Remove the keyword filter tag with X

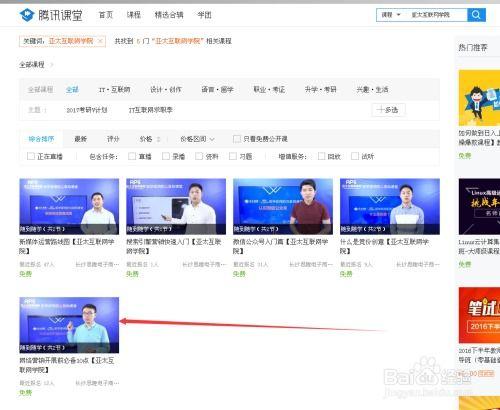tap(100, 41)
